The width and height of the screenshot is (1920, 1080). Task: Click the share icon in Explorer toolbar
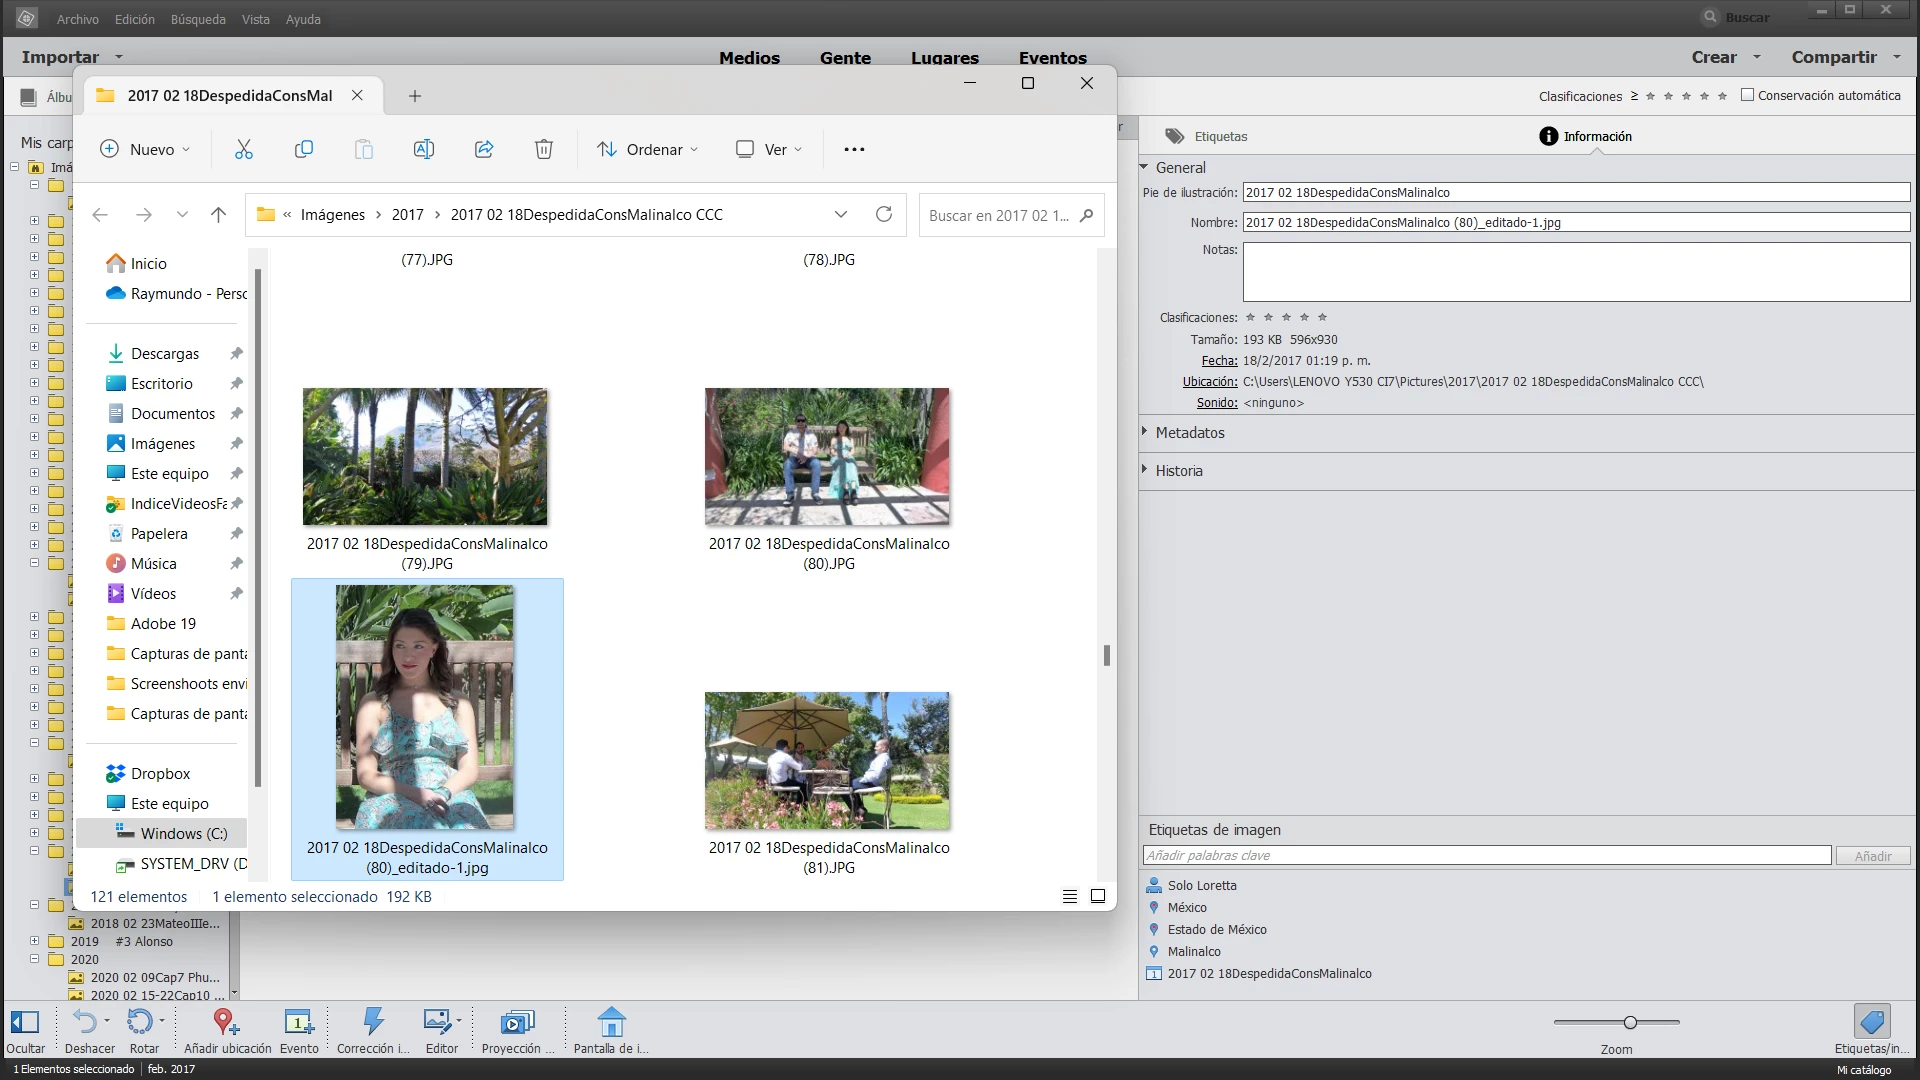click(484, 149)
